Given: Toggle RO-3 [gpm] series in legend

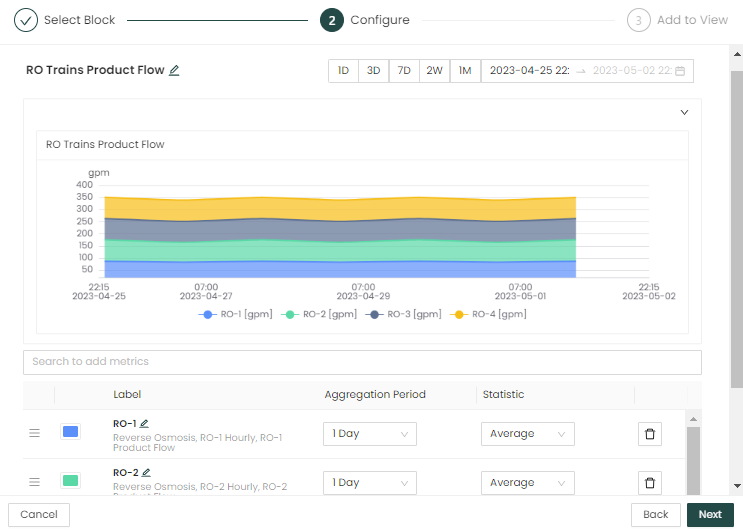Looking at the screenshot, I should (404, 314).
